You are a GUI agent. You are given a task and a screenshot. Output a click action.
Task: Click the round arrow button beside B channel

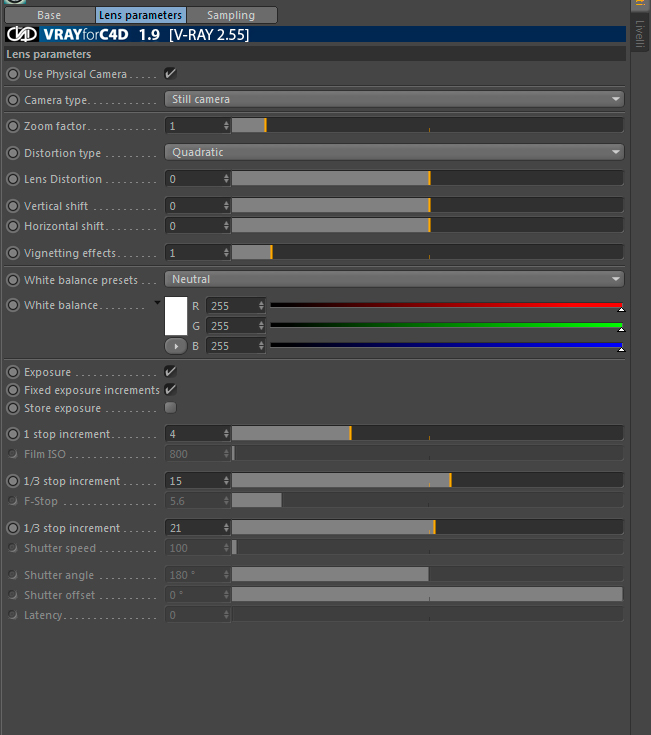tap(176, 346)
